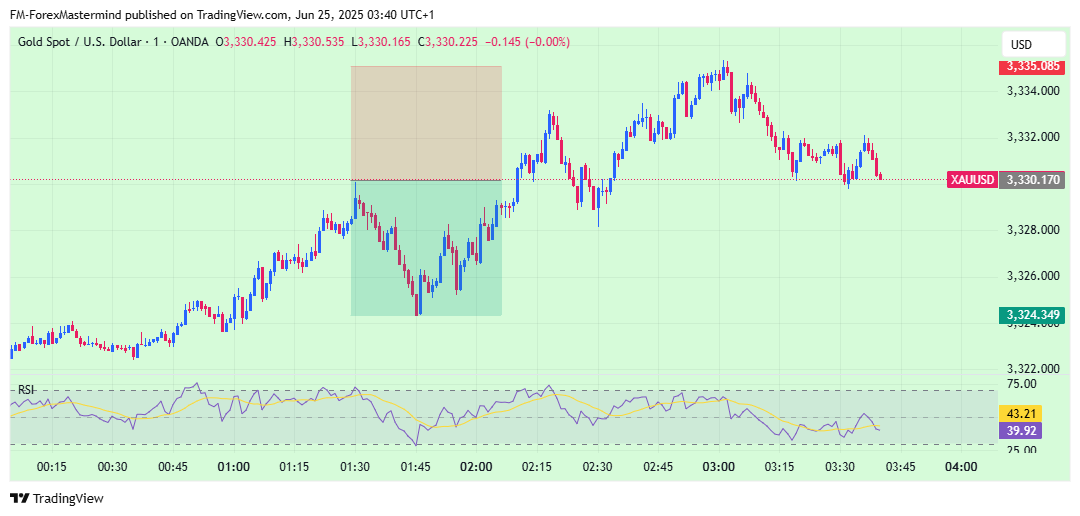
Task: Click the 01:30 time axis label
Action: tap(355, 467)
